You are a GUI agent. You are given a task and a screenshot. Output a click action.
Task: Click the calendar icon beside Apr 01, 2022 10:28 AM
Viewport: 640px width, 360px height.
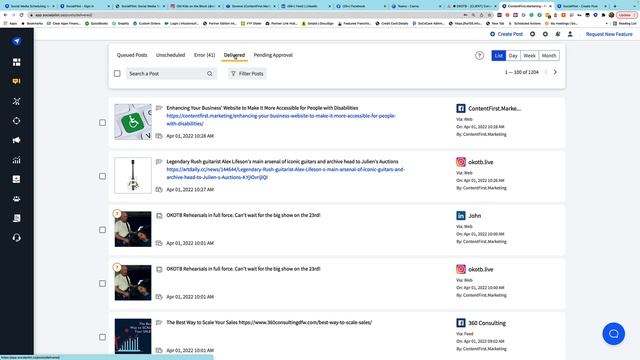[x=159, y=136]
